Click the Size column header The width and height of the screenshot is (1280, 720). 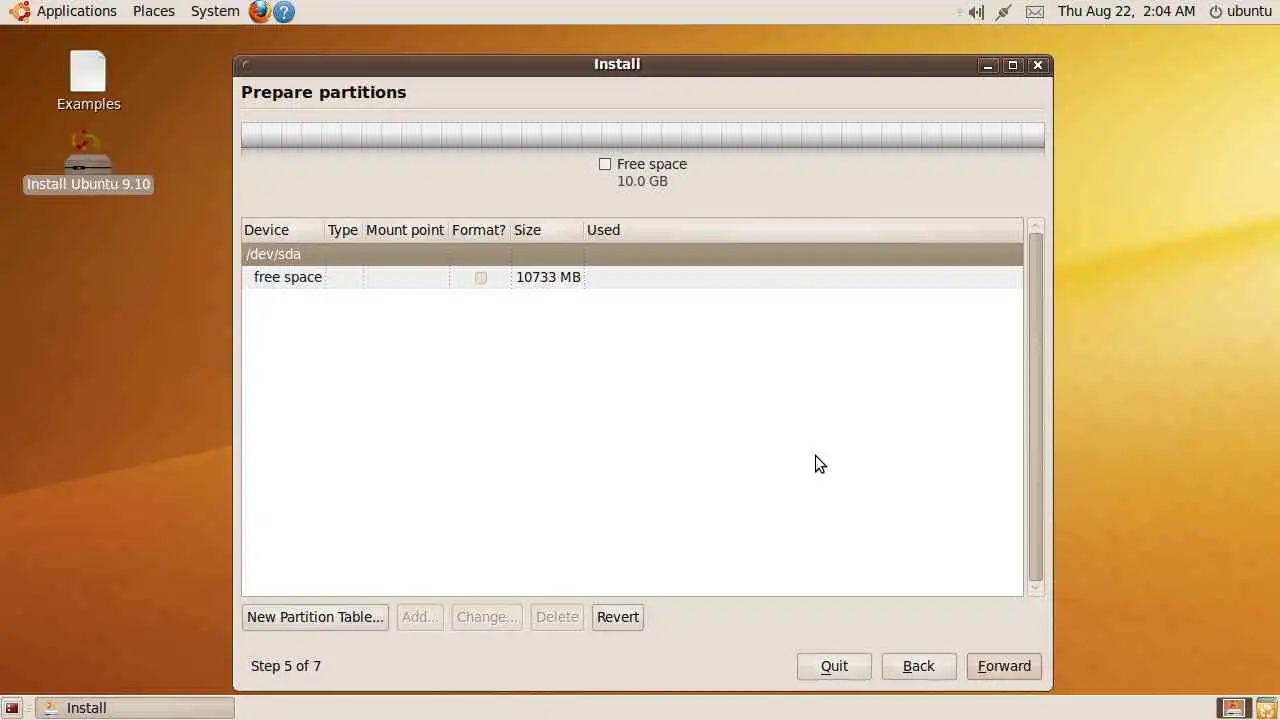pyautogui.click(x=547, y=230)
